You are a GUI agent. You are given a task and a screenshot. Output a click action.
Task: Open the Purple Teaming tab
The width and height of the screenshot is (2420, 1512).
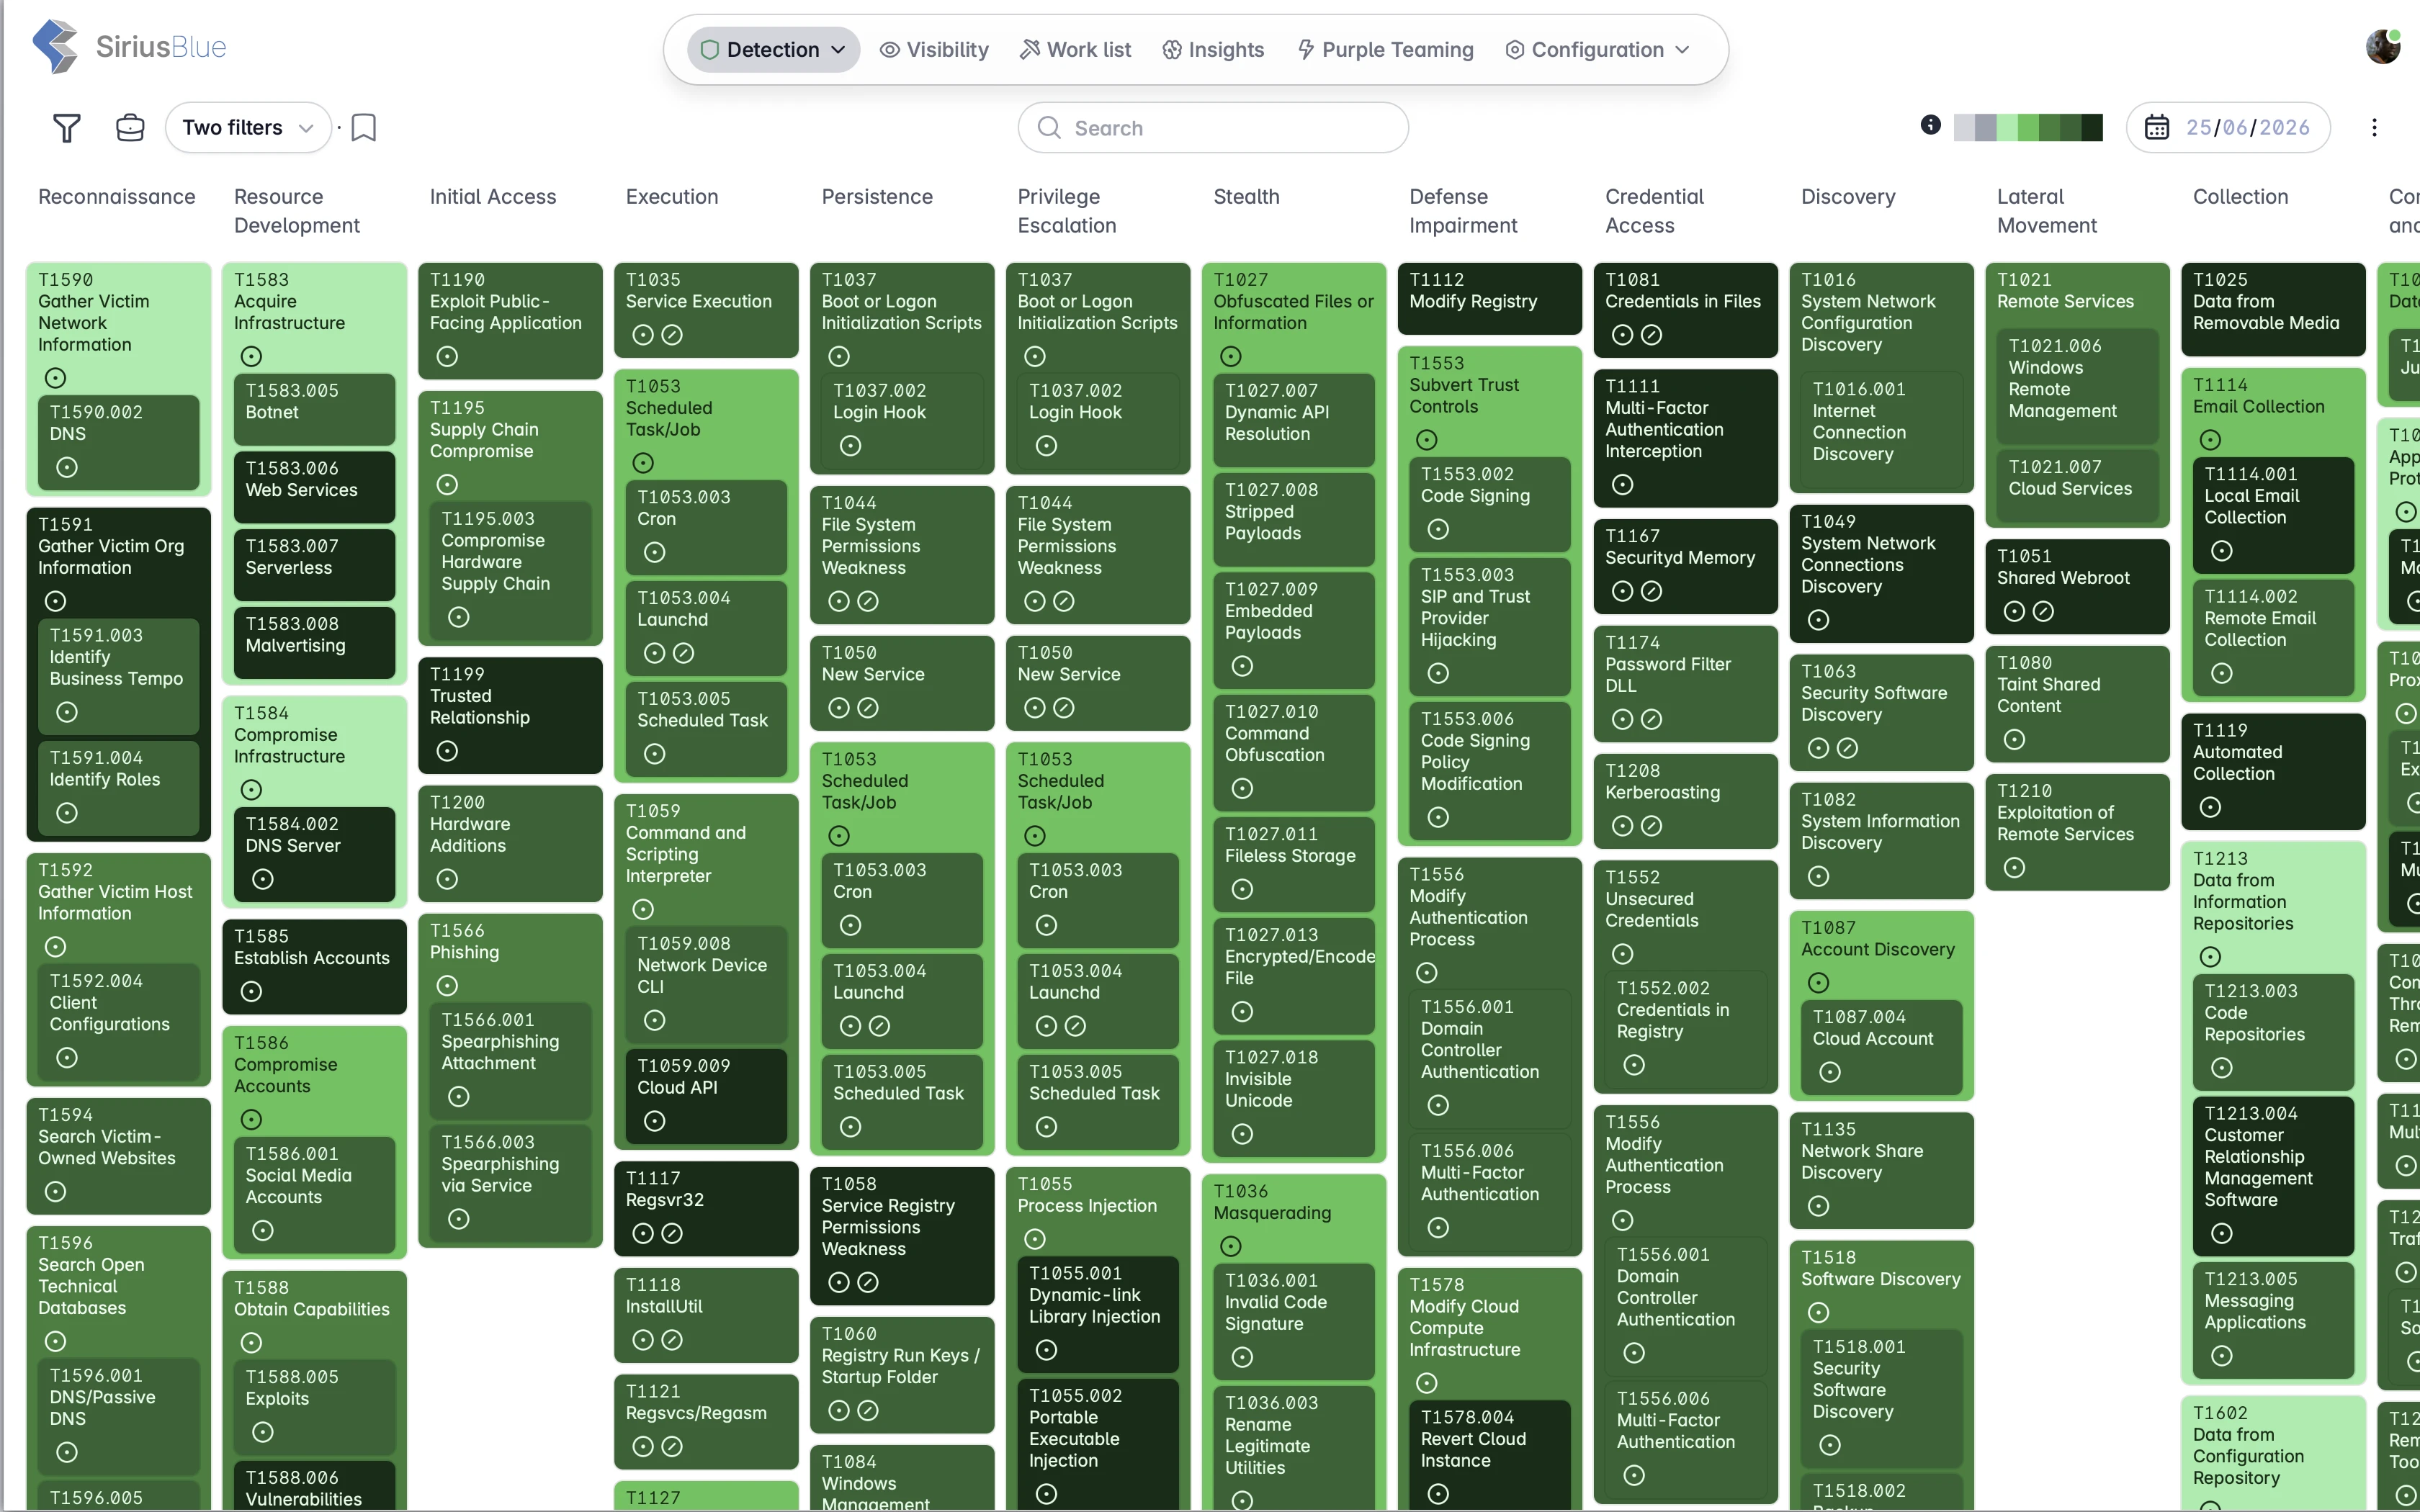1385,50
